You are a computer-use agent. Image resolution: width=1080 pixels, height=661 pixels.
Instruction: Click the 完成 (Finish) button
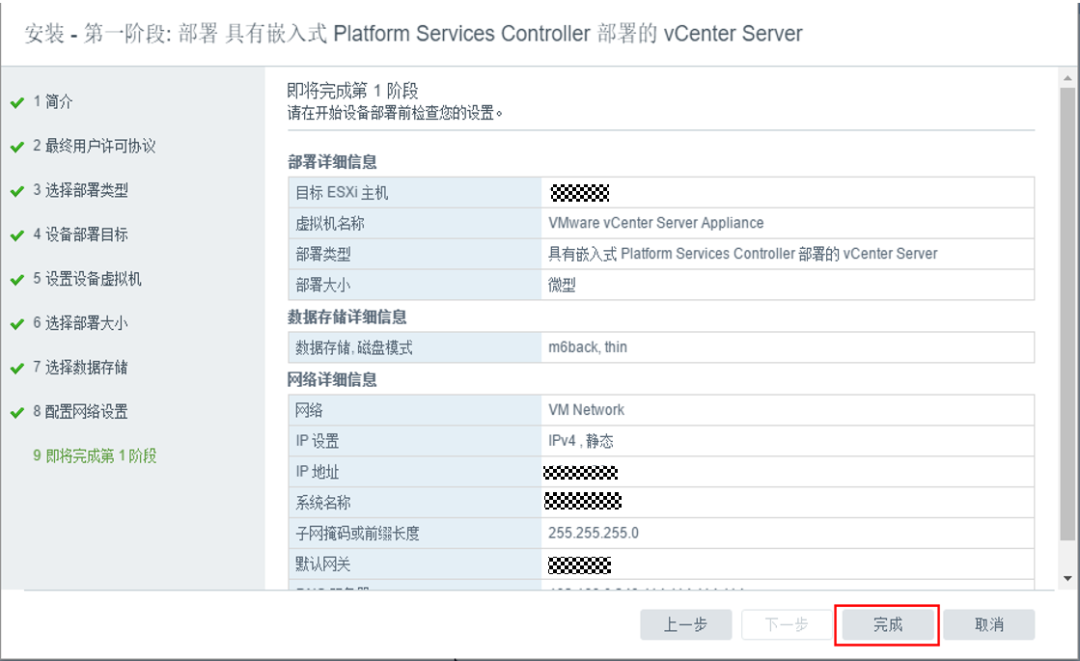point(887,625)
